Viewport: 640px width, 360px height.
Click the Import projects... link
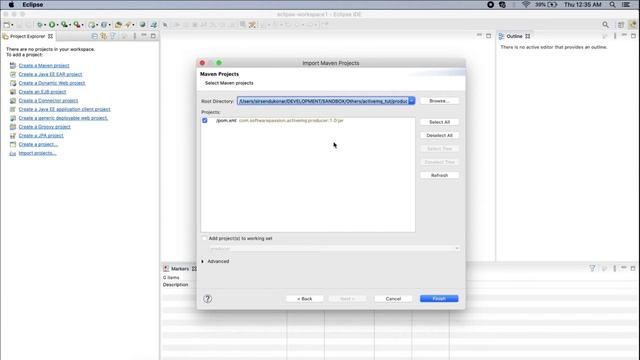pos(38,153)
